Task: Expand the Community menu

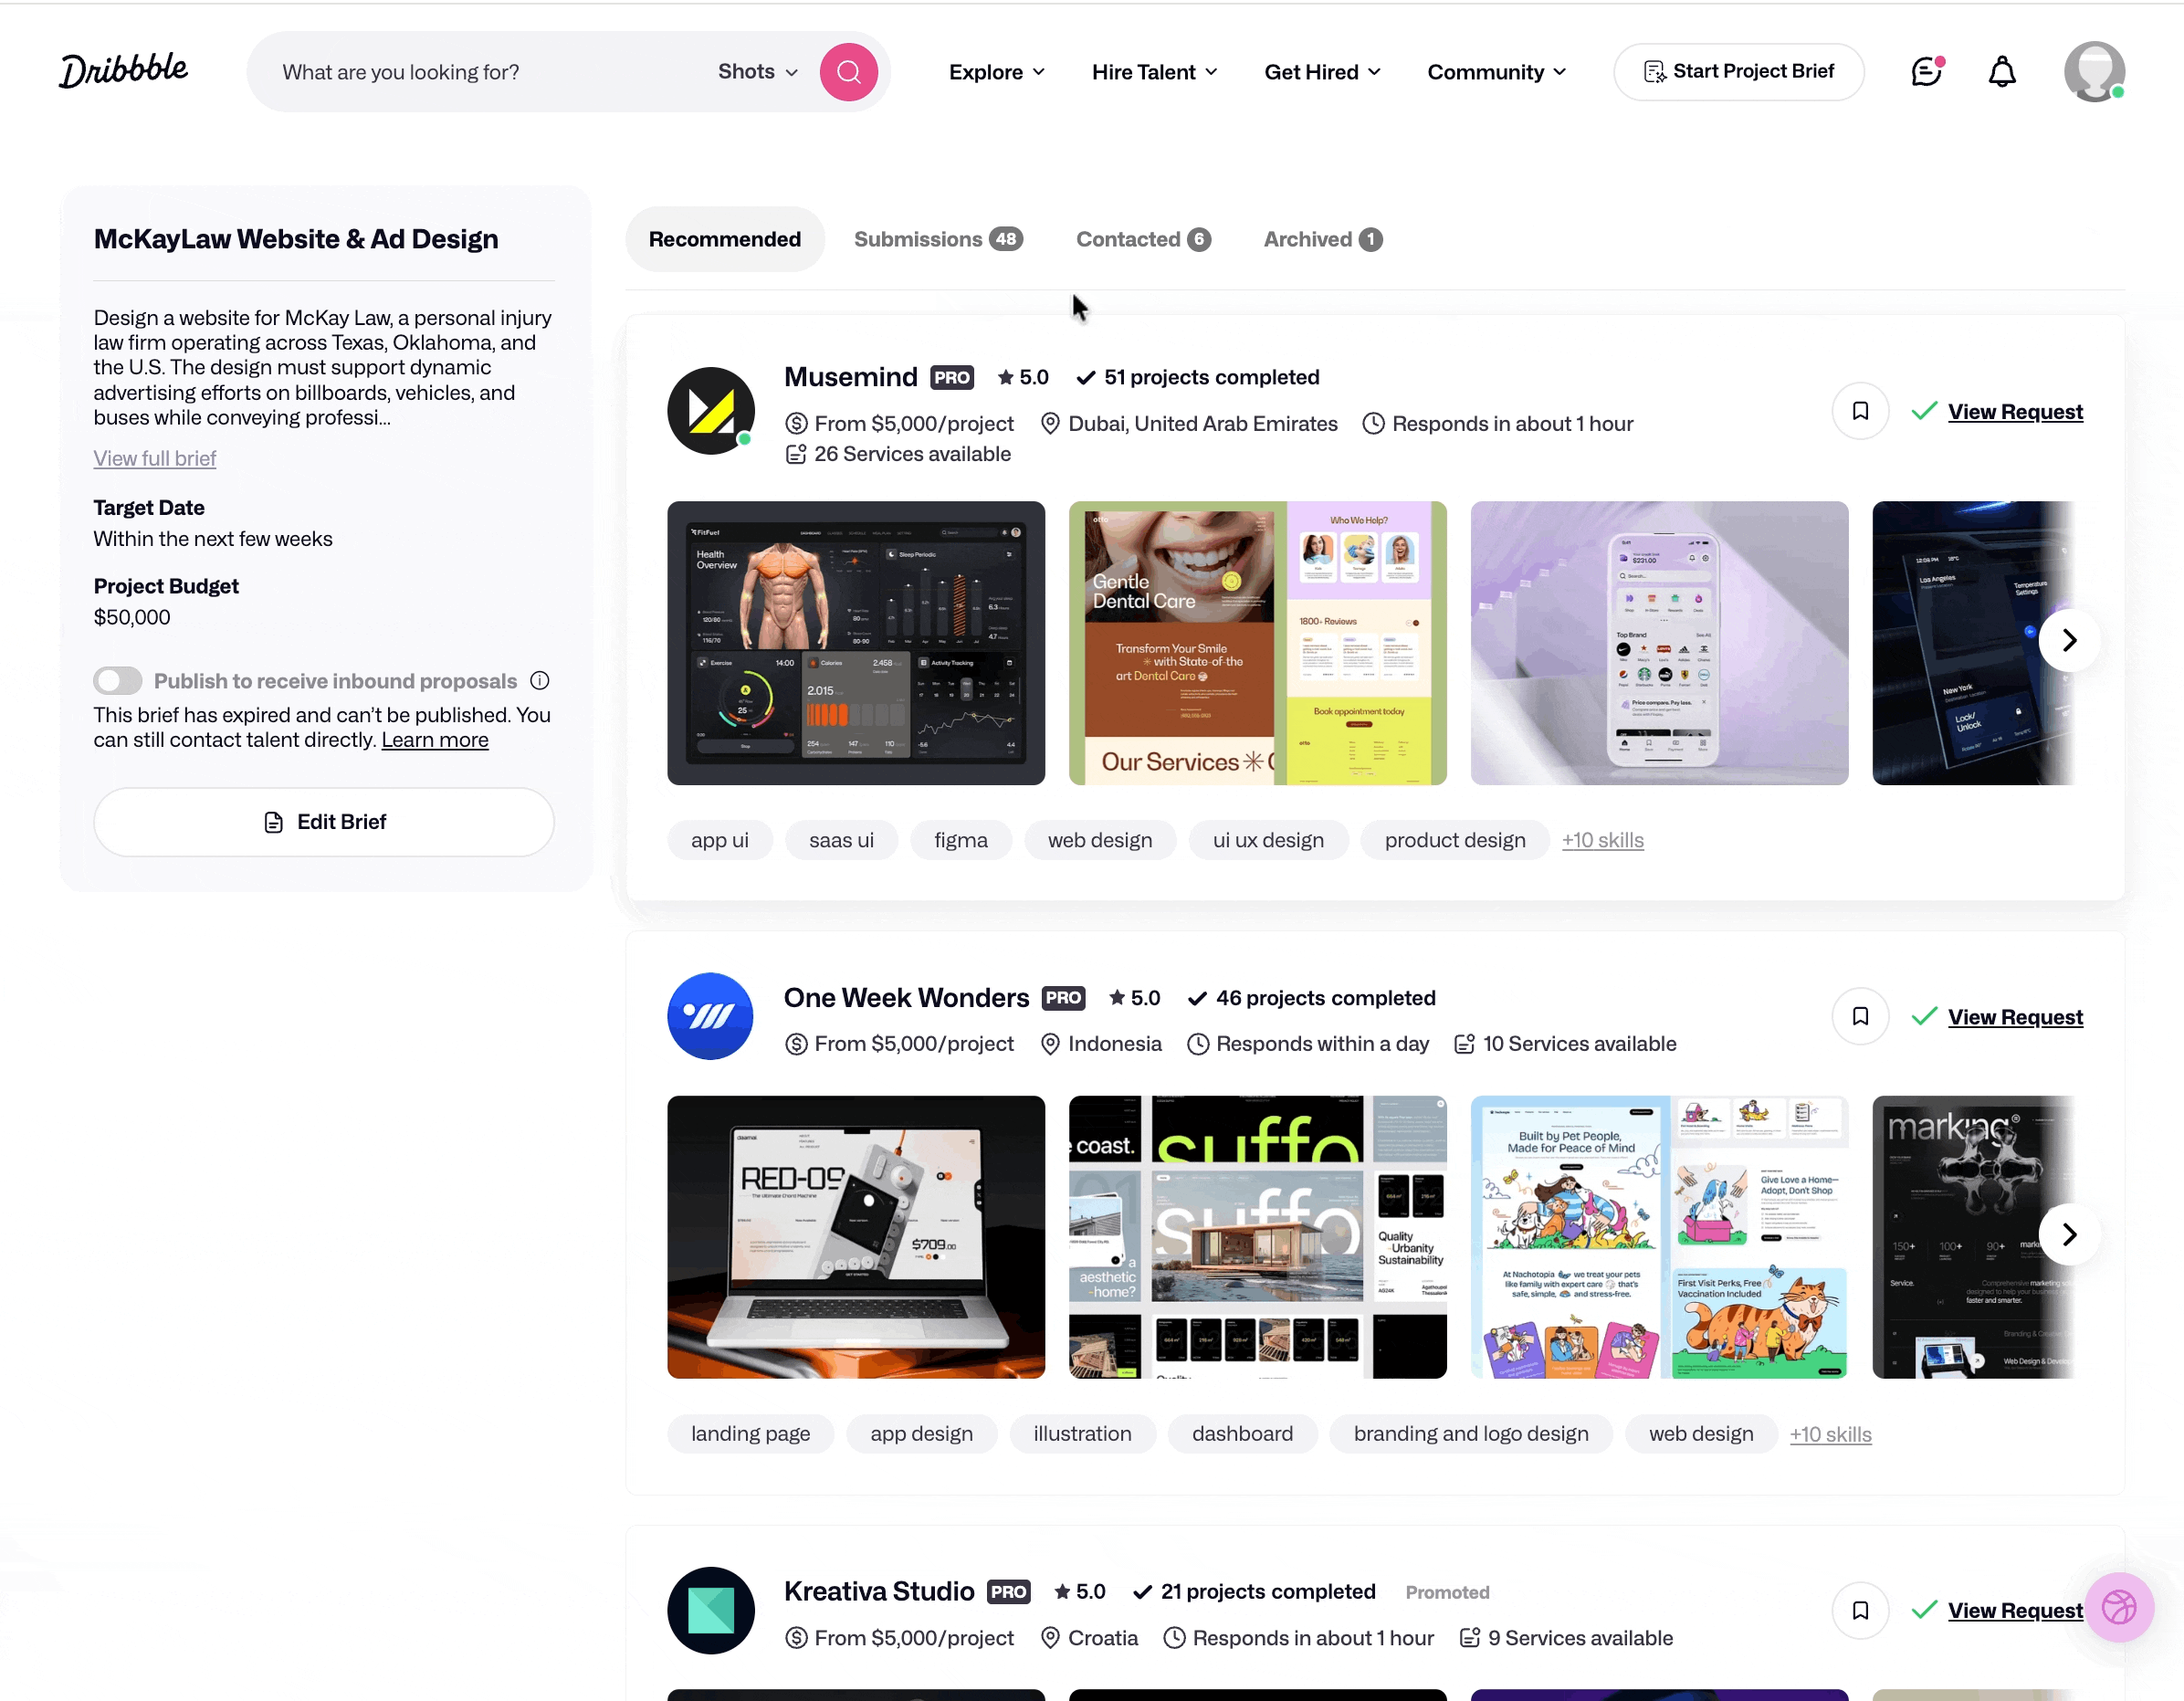Action: click(x=1495, y=72)
